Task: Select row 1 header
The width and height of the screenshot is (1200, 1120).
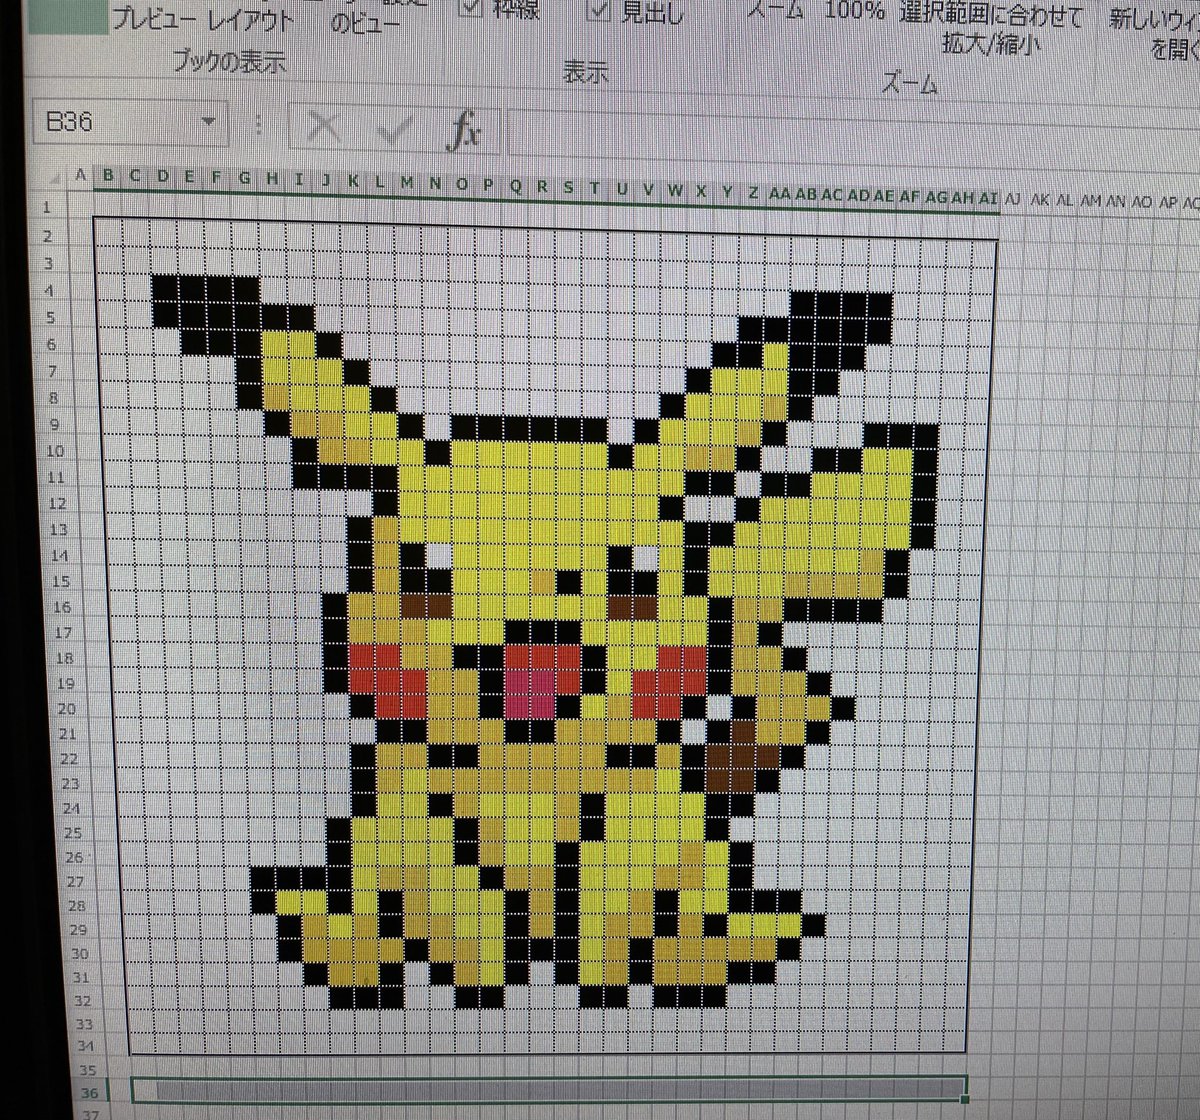Action: (x=45, y=207)
